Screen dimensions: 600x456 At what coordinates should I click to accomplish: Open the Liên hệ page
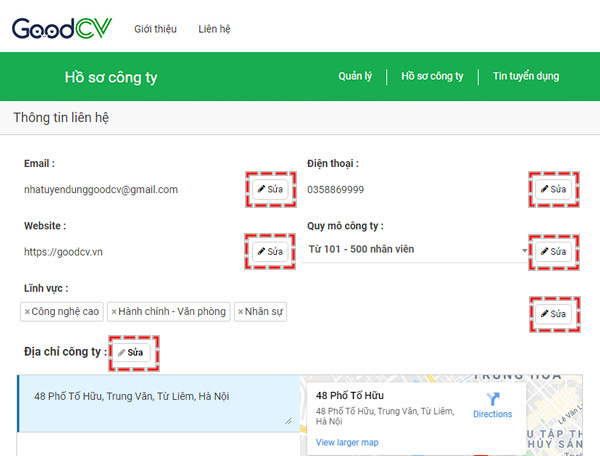[x=214, y=29]
